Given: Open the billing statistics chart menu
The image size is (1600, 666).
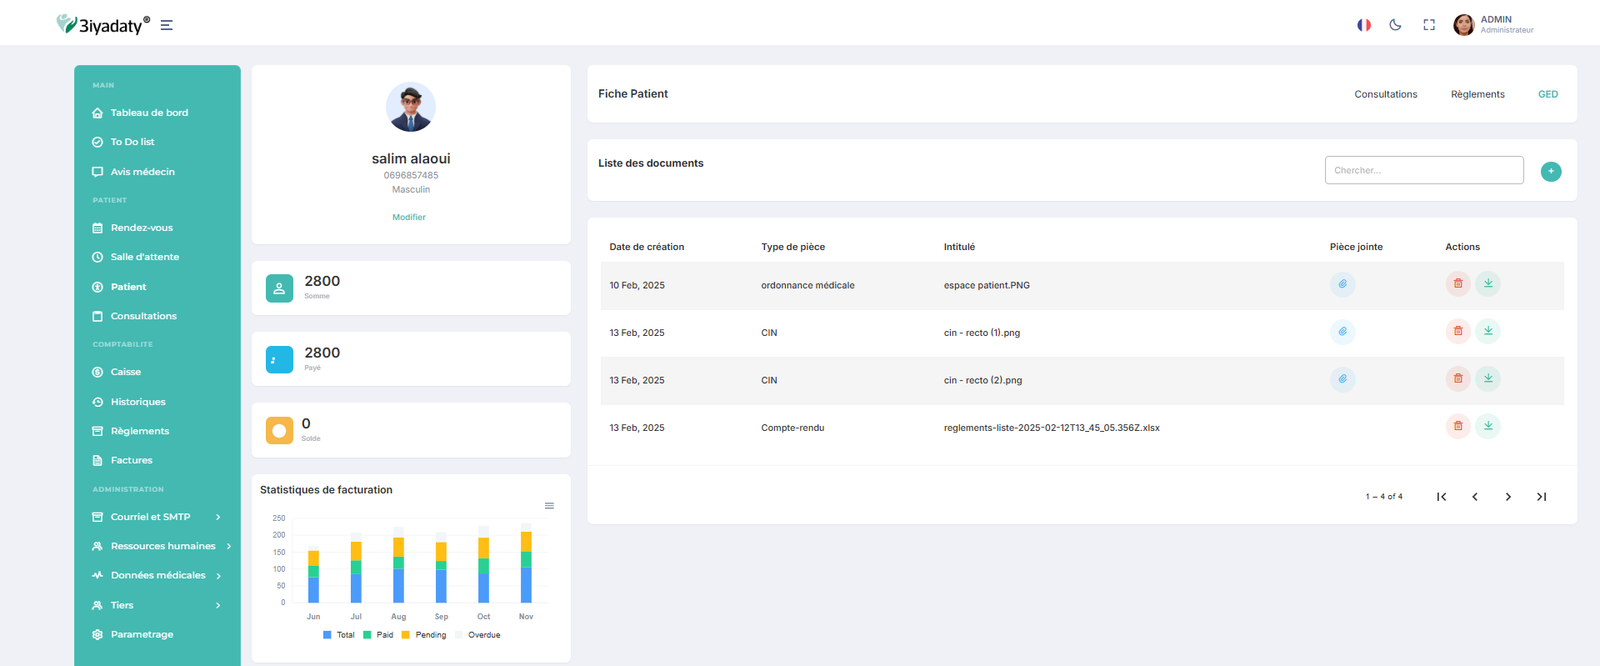Looking at the screenshot, I should click(549, 506).
